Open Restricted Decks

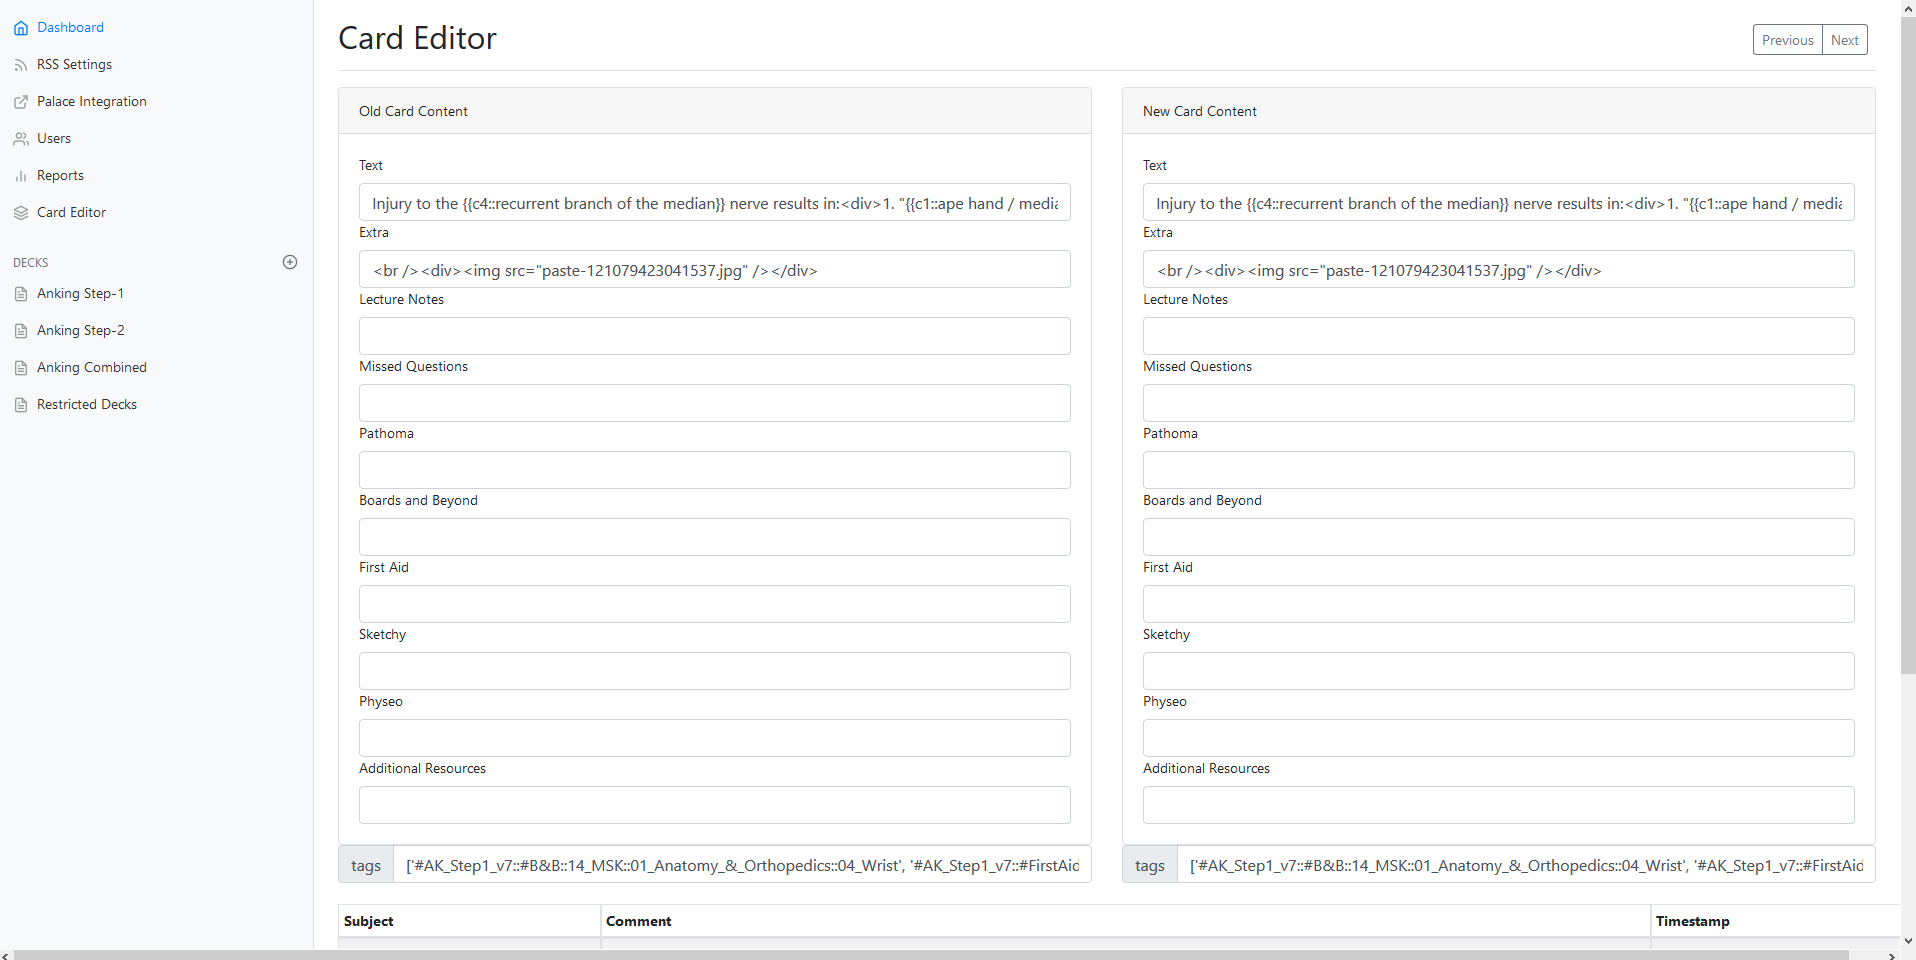click(86, 404)
